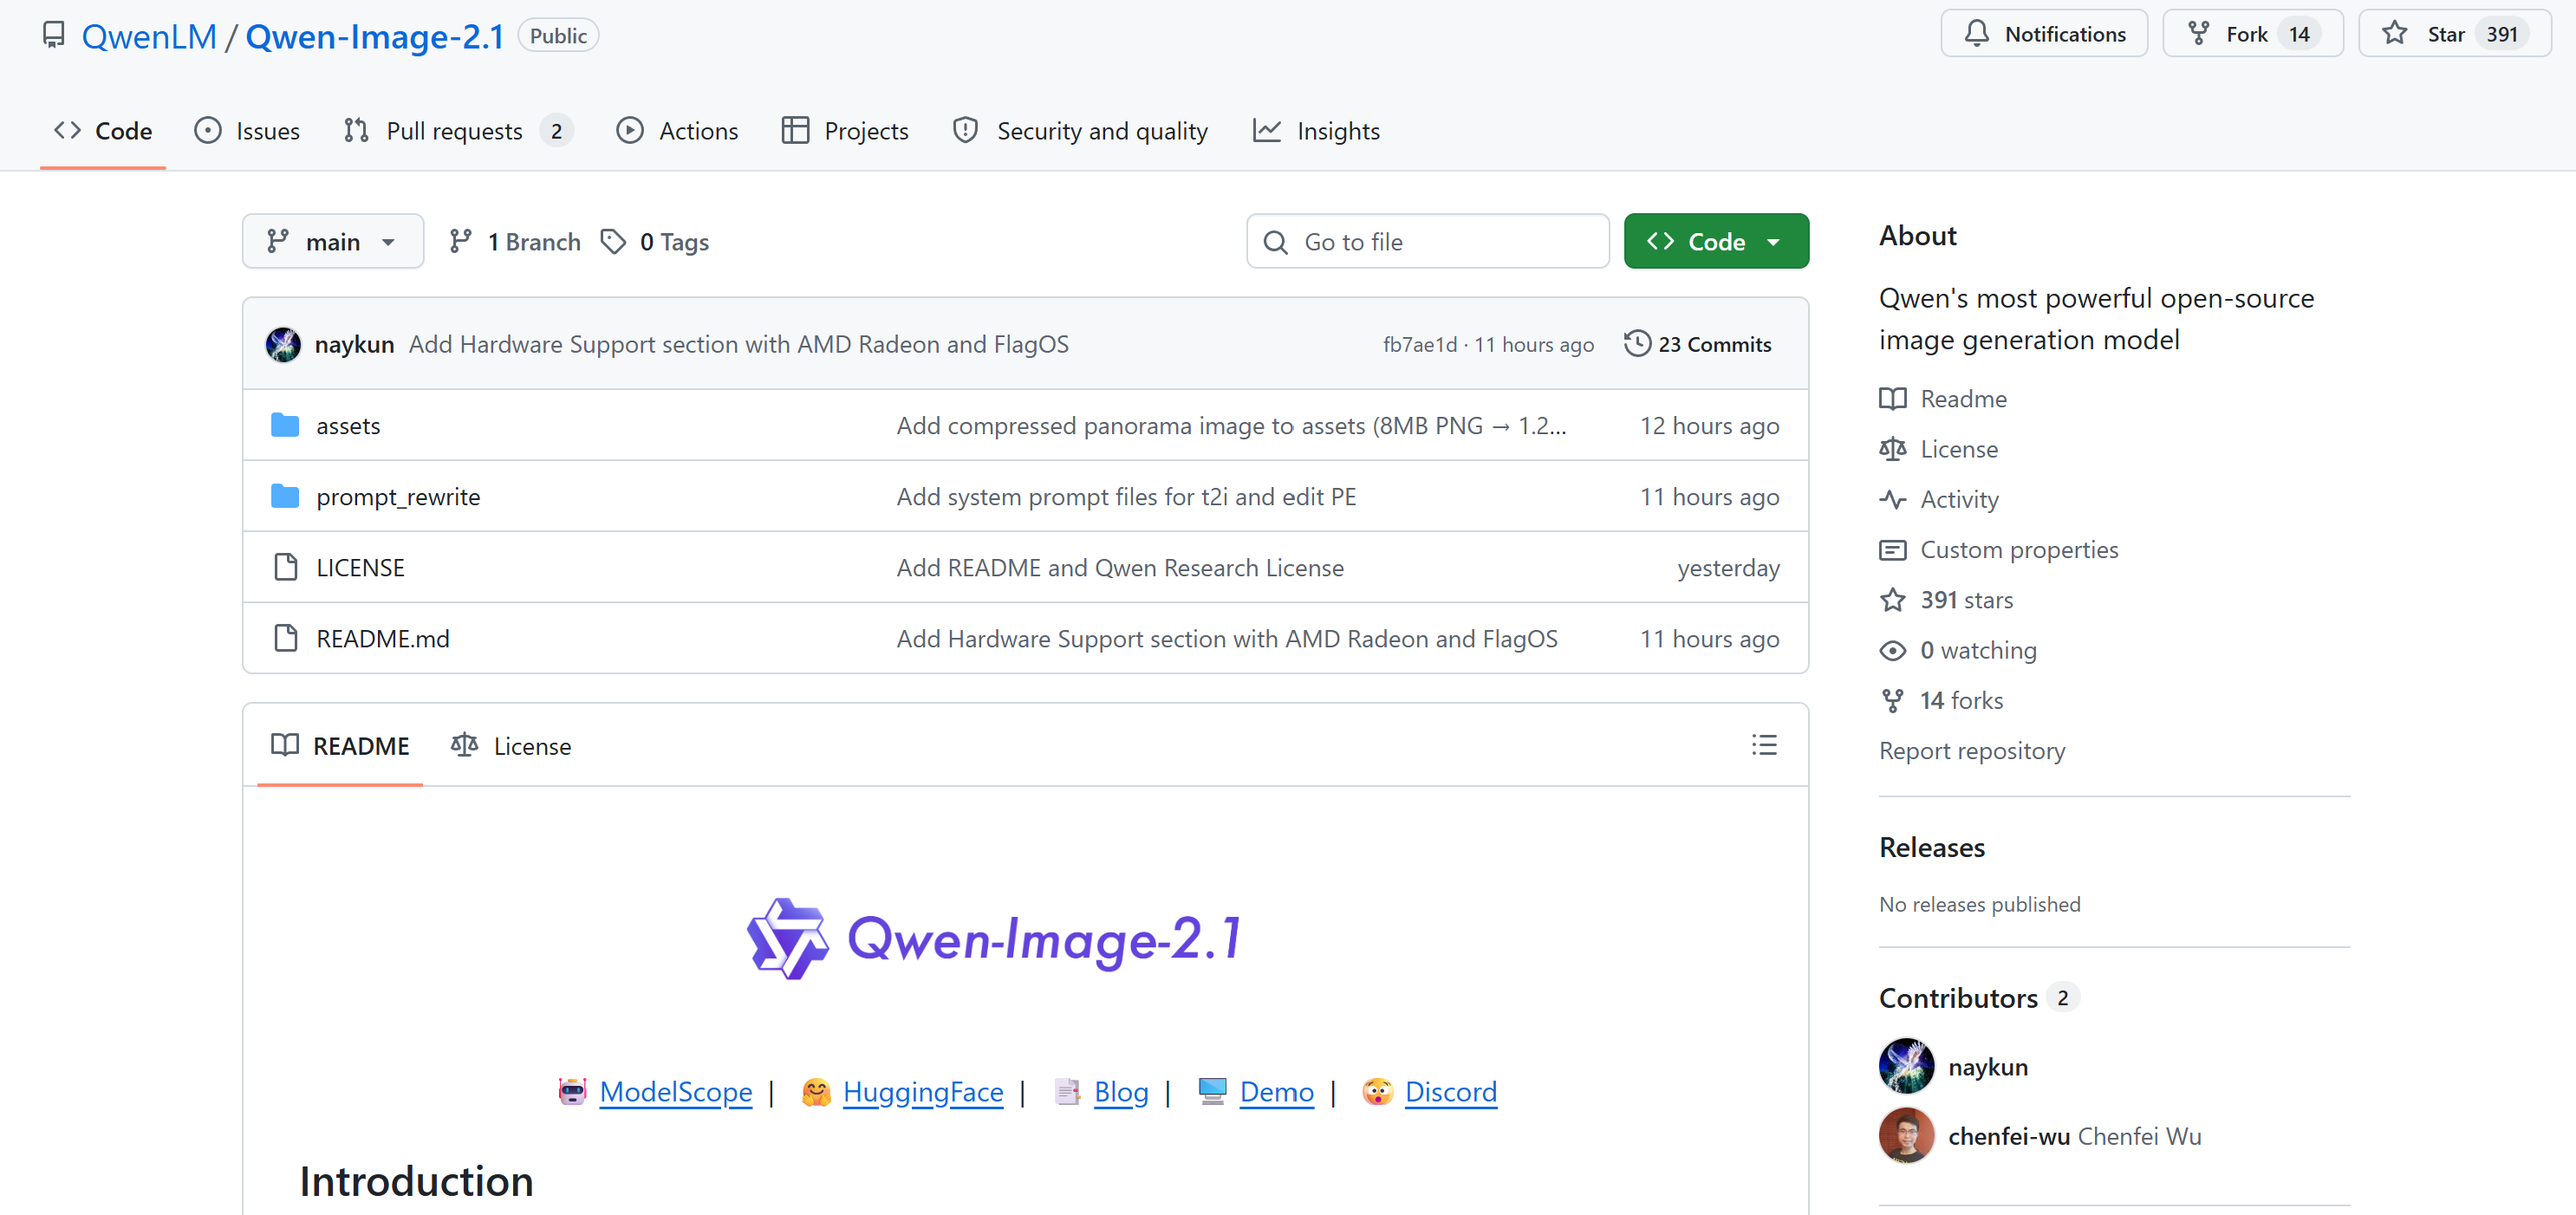Click the tag icon next to 0 Tags
Viewport: 2576px width, 1215px height.
(x=613, y=242)
